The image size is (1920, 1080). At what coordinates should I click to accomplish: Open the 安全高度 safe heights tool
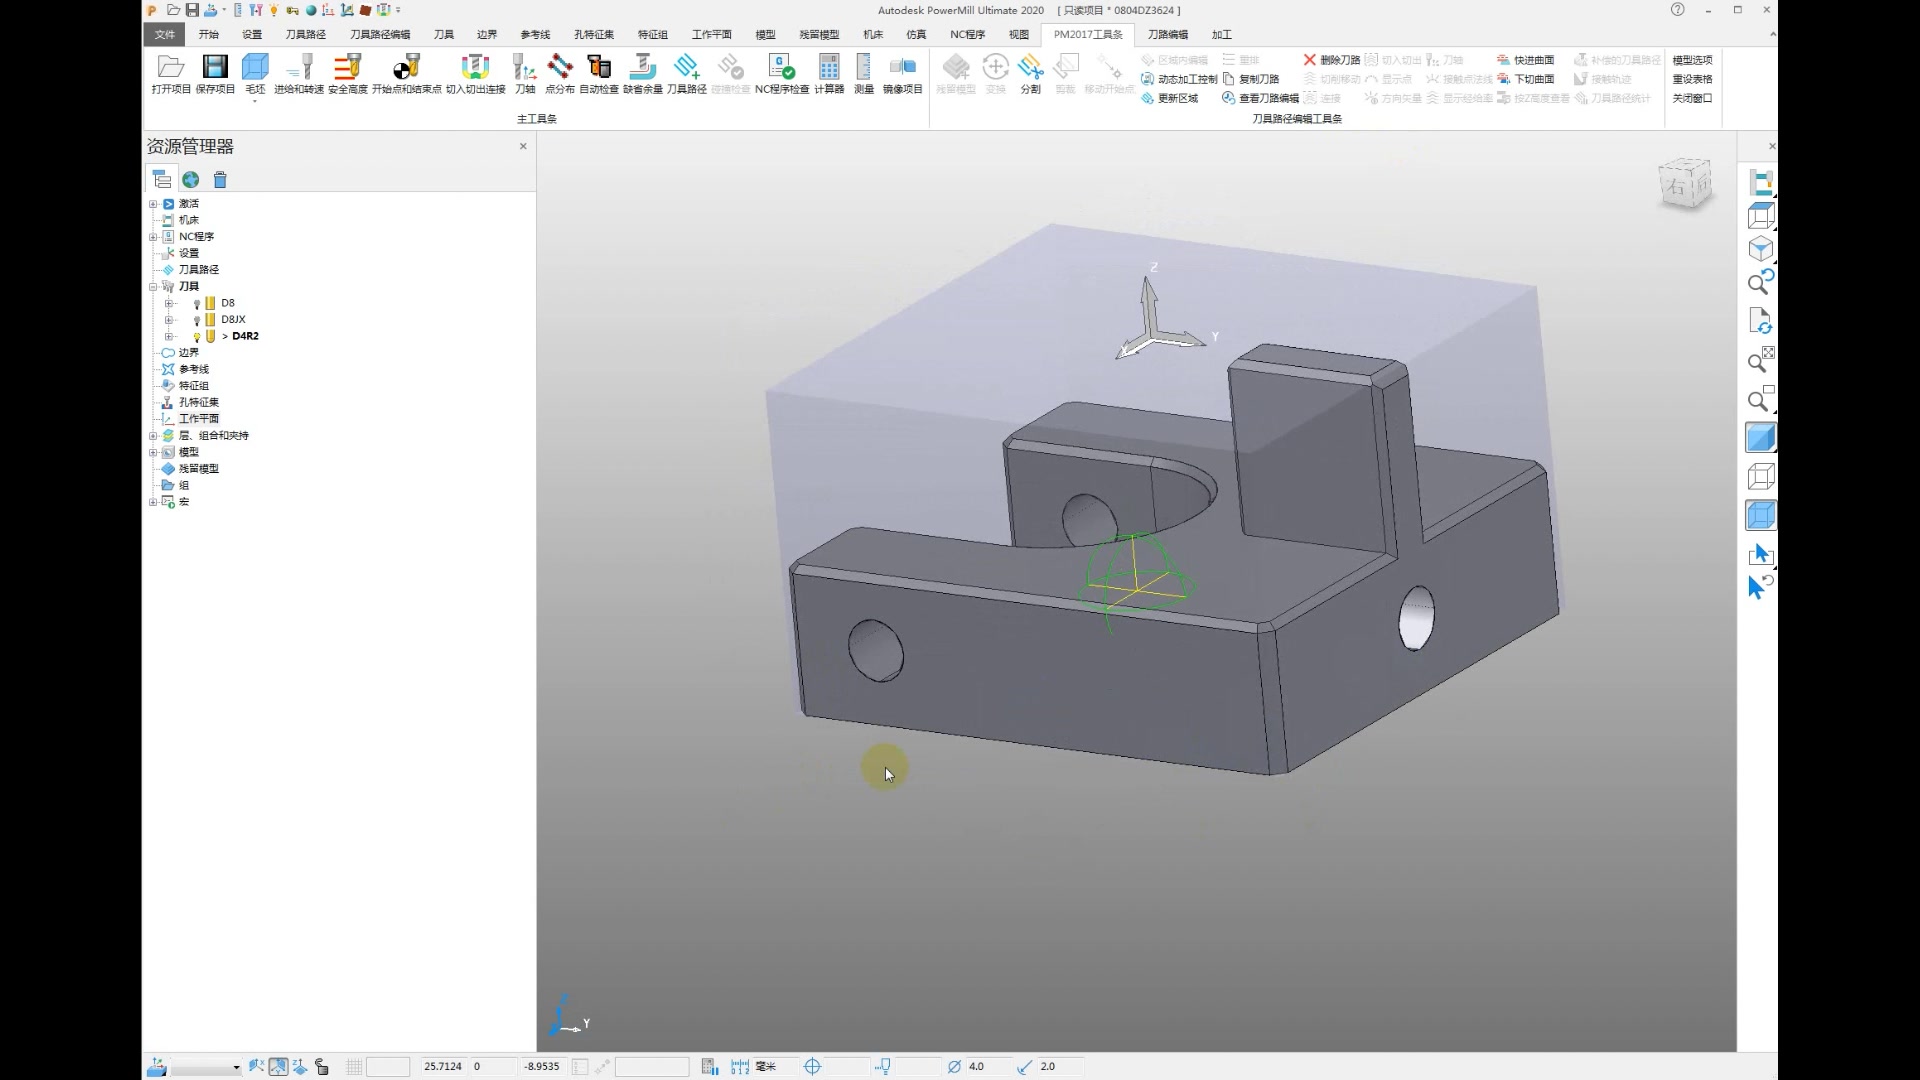pos(348,74)
